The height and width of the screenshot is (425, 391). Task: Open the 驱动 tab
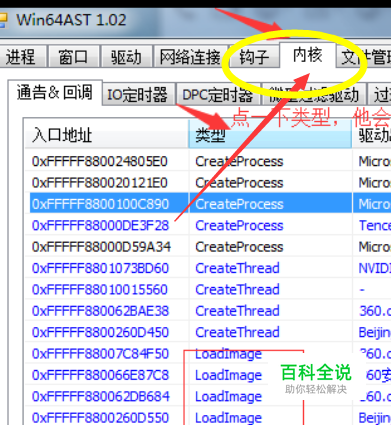pyautogui.click(x=126, y=56)
